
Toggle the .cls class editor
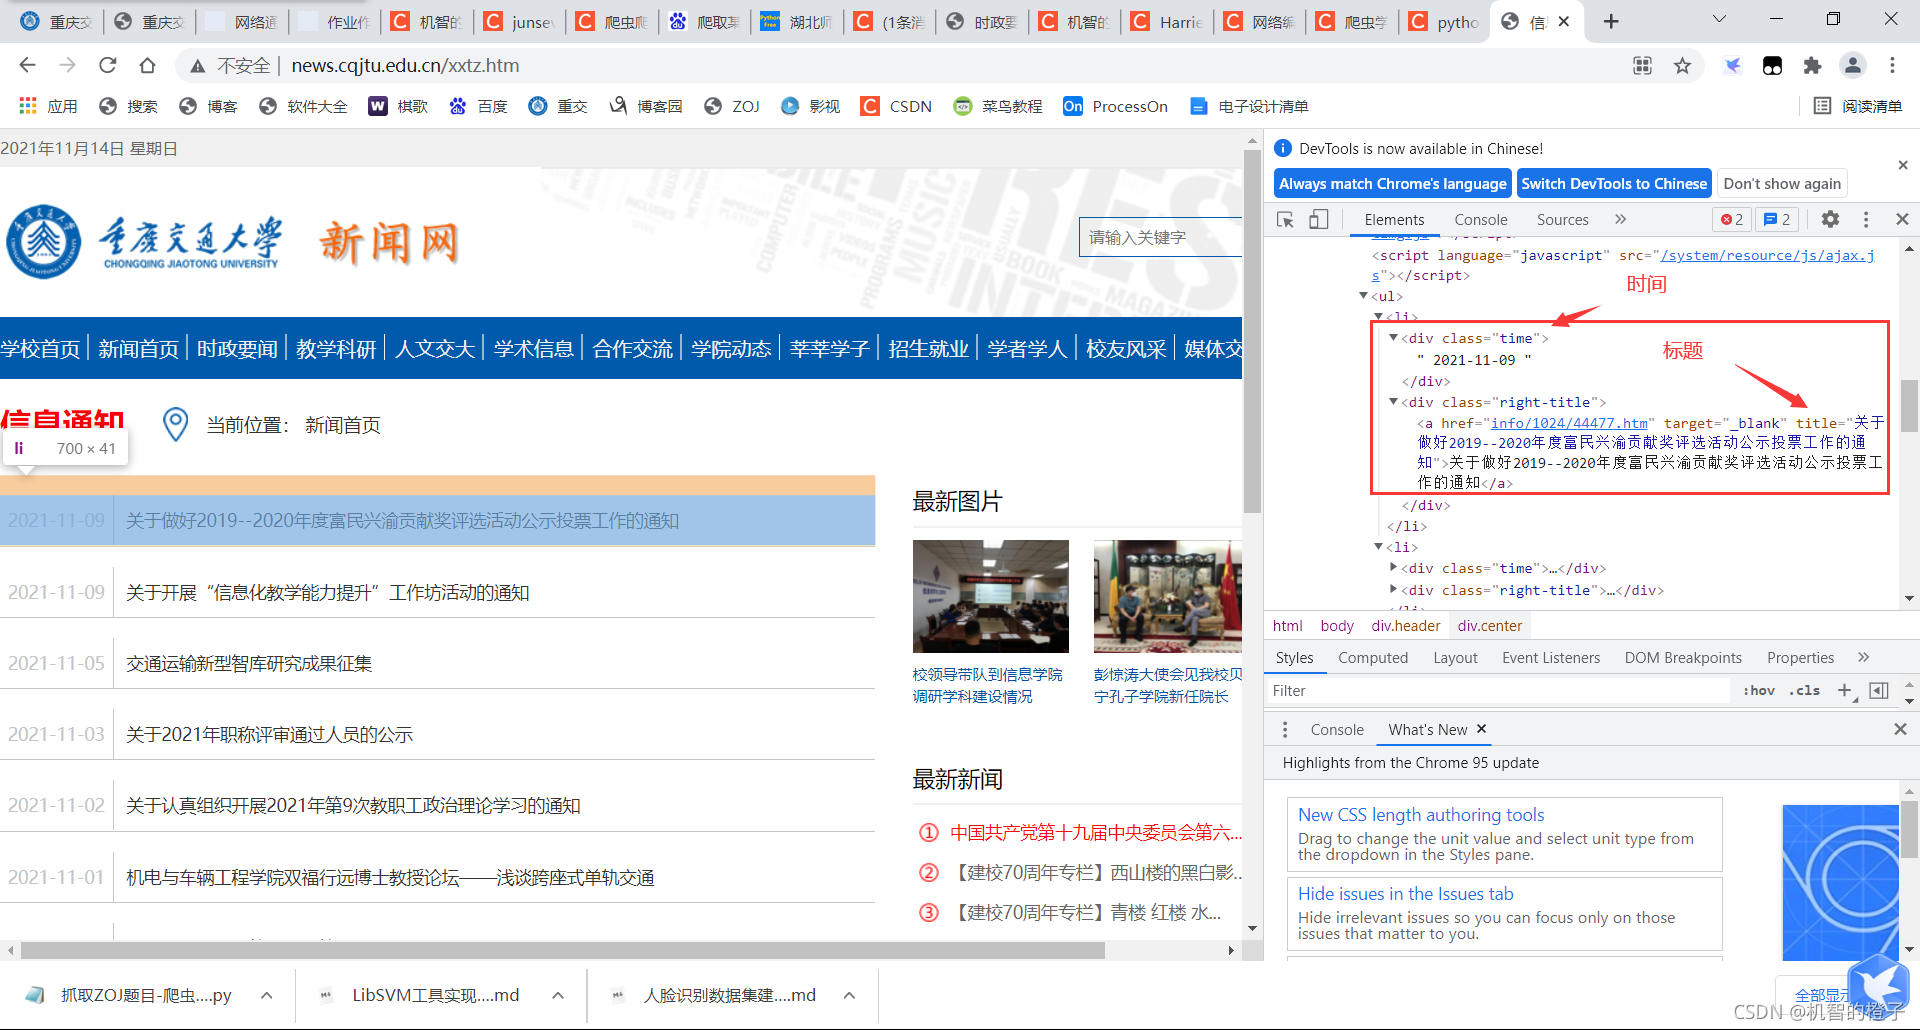point(1805,690)
